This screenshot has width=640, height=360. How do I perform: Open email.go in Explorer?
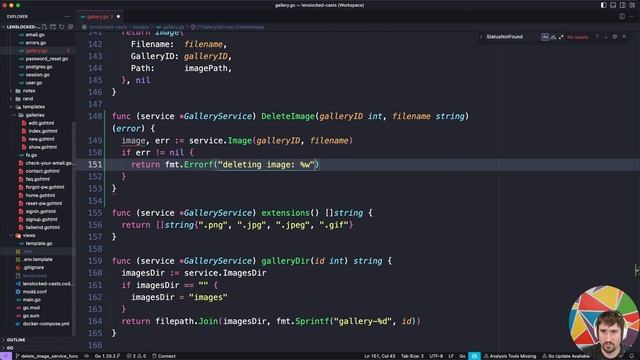(35, 35)
